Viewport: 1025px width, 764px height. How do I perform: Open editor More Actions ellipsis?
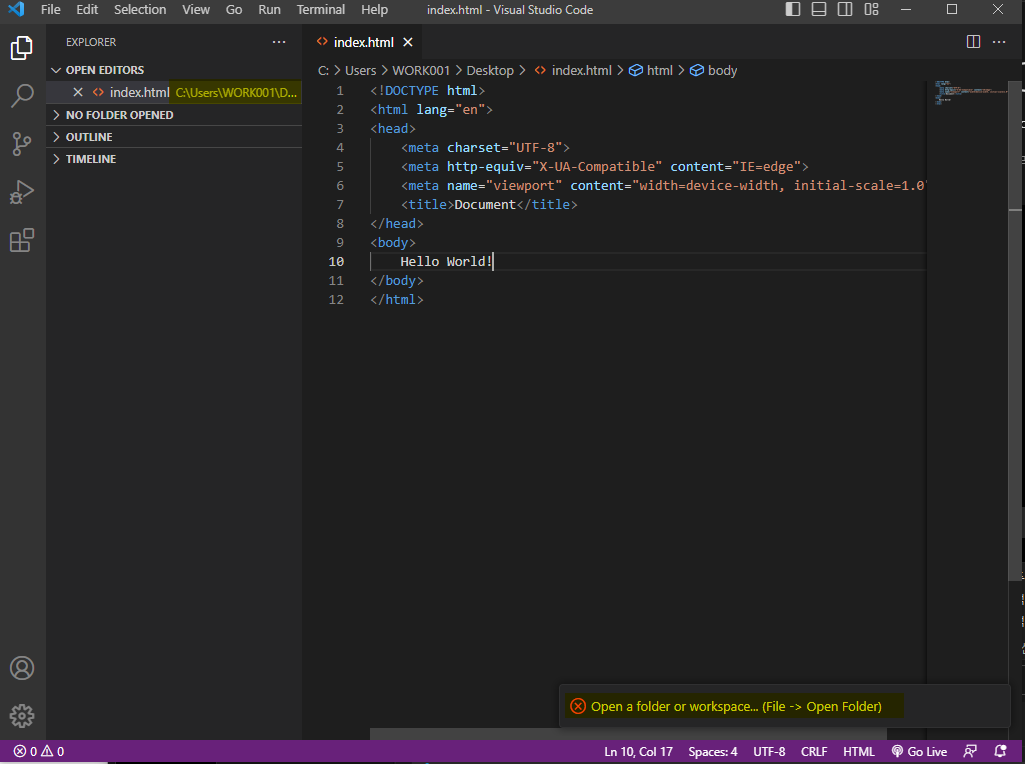point(999,42)
